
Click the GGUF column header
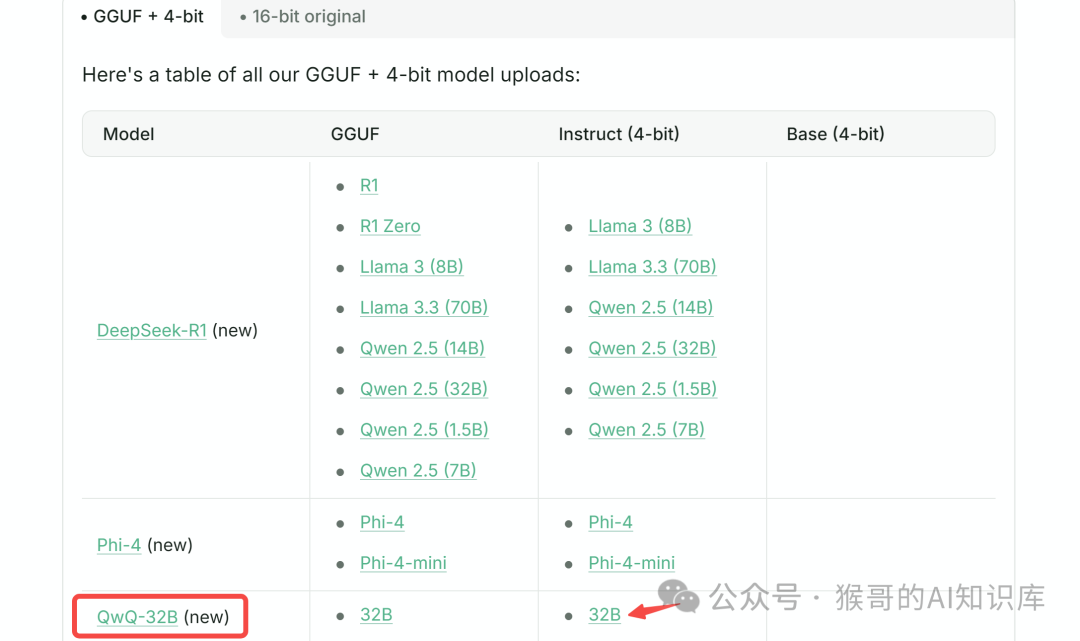point(355,134)
